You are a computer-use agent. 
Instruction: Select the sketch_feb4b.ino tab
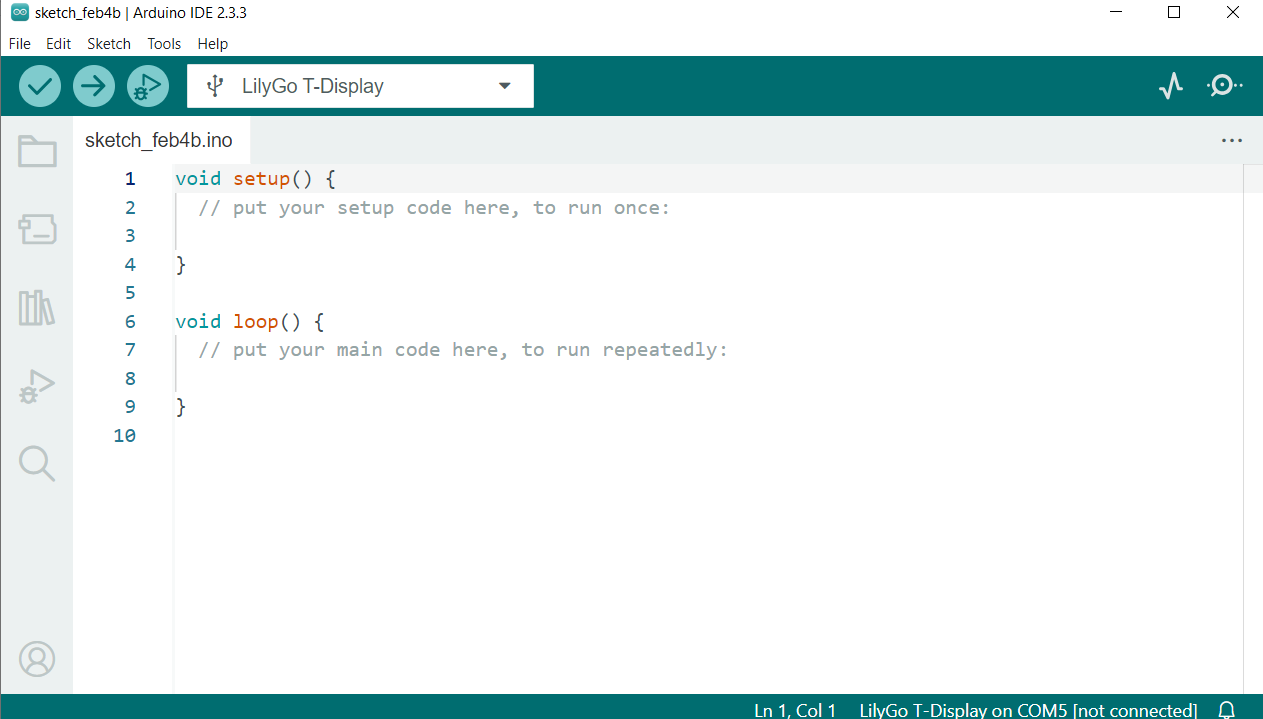[159, 141]
